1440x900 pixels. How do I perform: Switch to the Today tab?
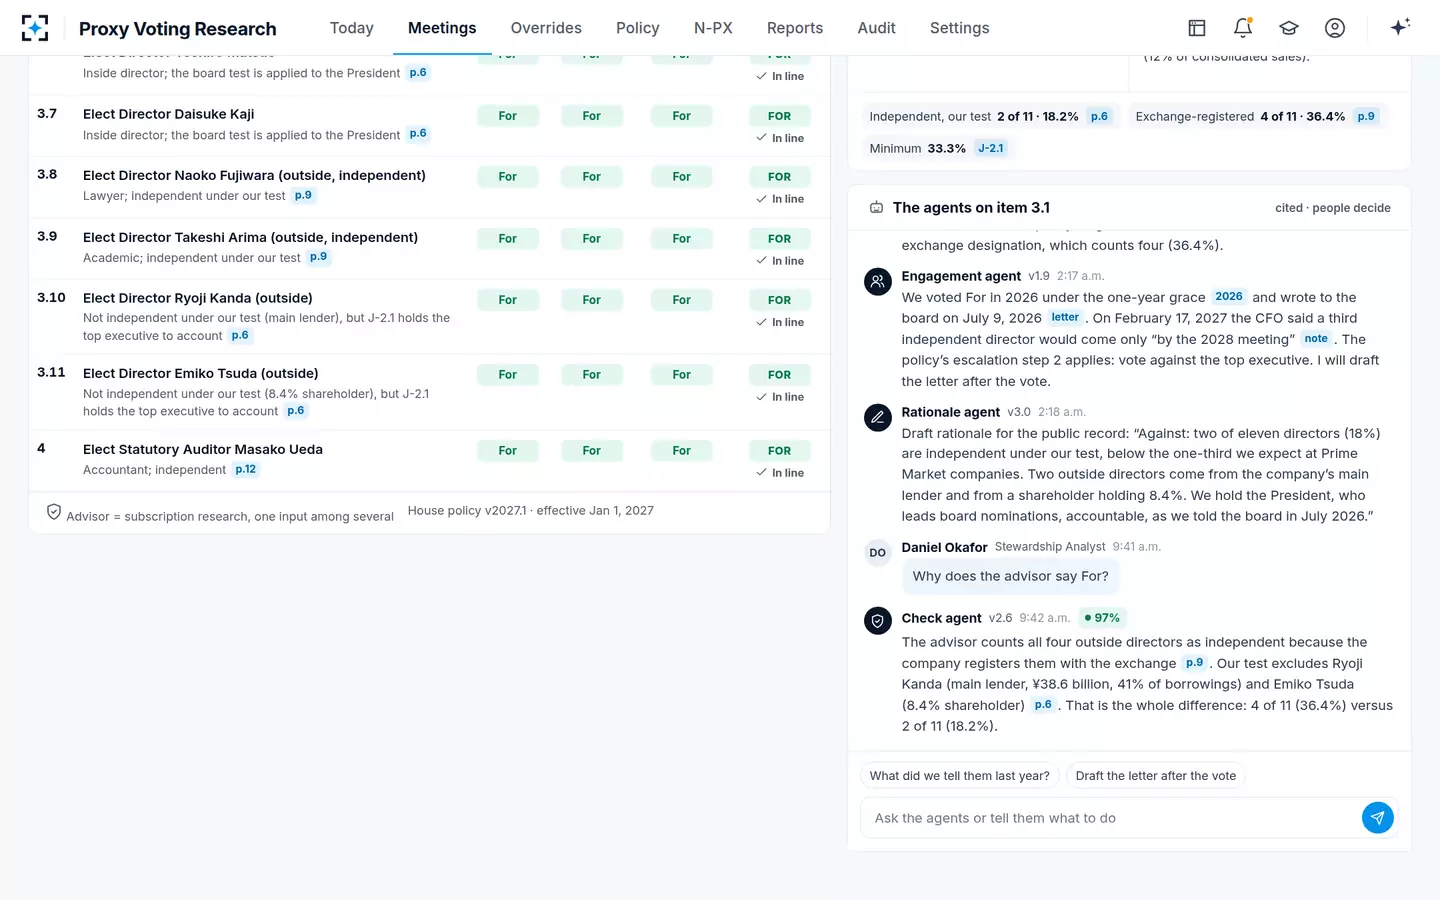[352, 28]
